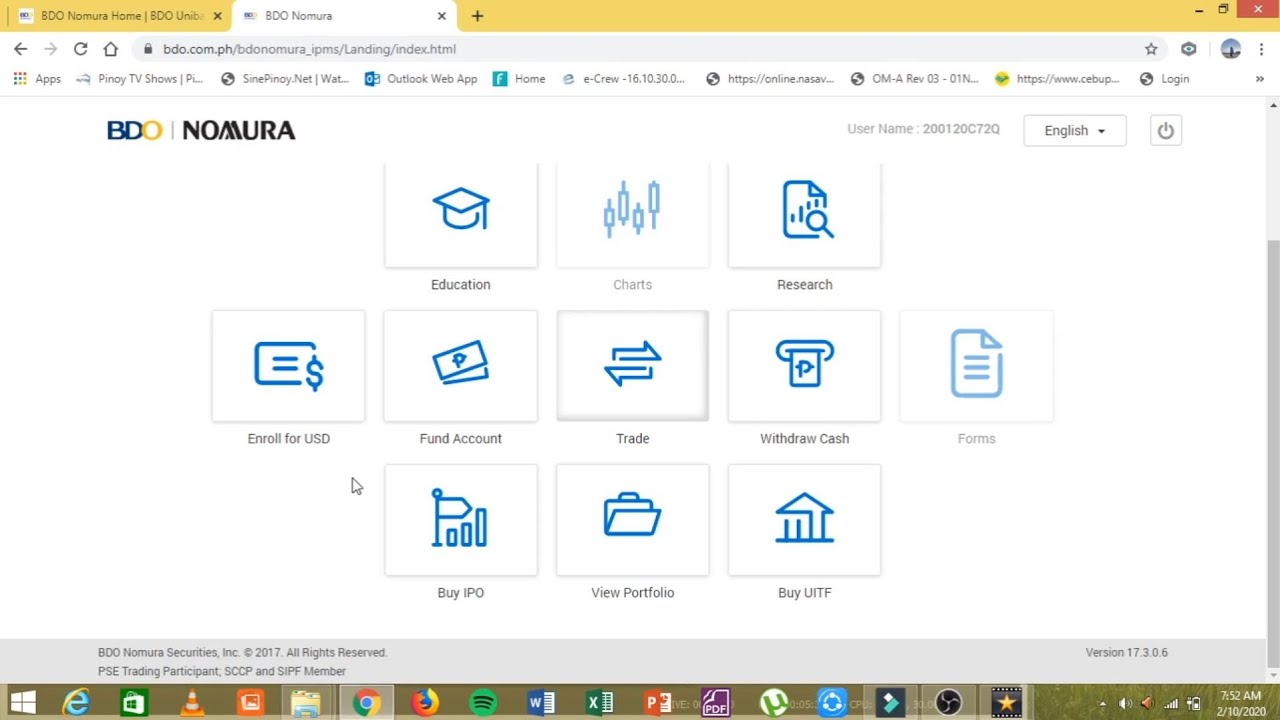Close the BDO Nomura Home tab
Image resolution: width=1280 pixels, height=720 pixels.
point(217,16)
